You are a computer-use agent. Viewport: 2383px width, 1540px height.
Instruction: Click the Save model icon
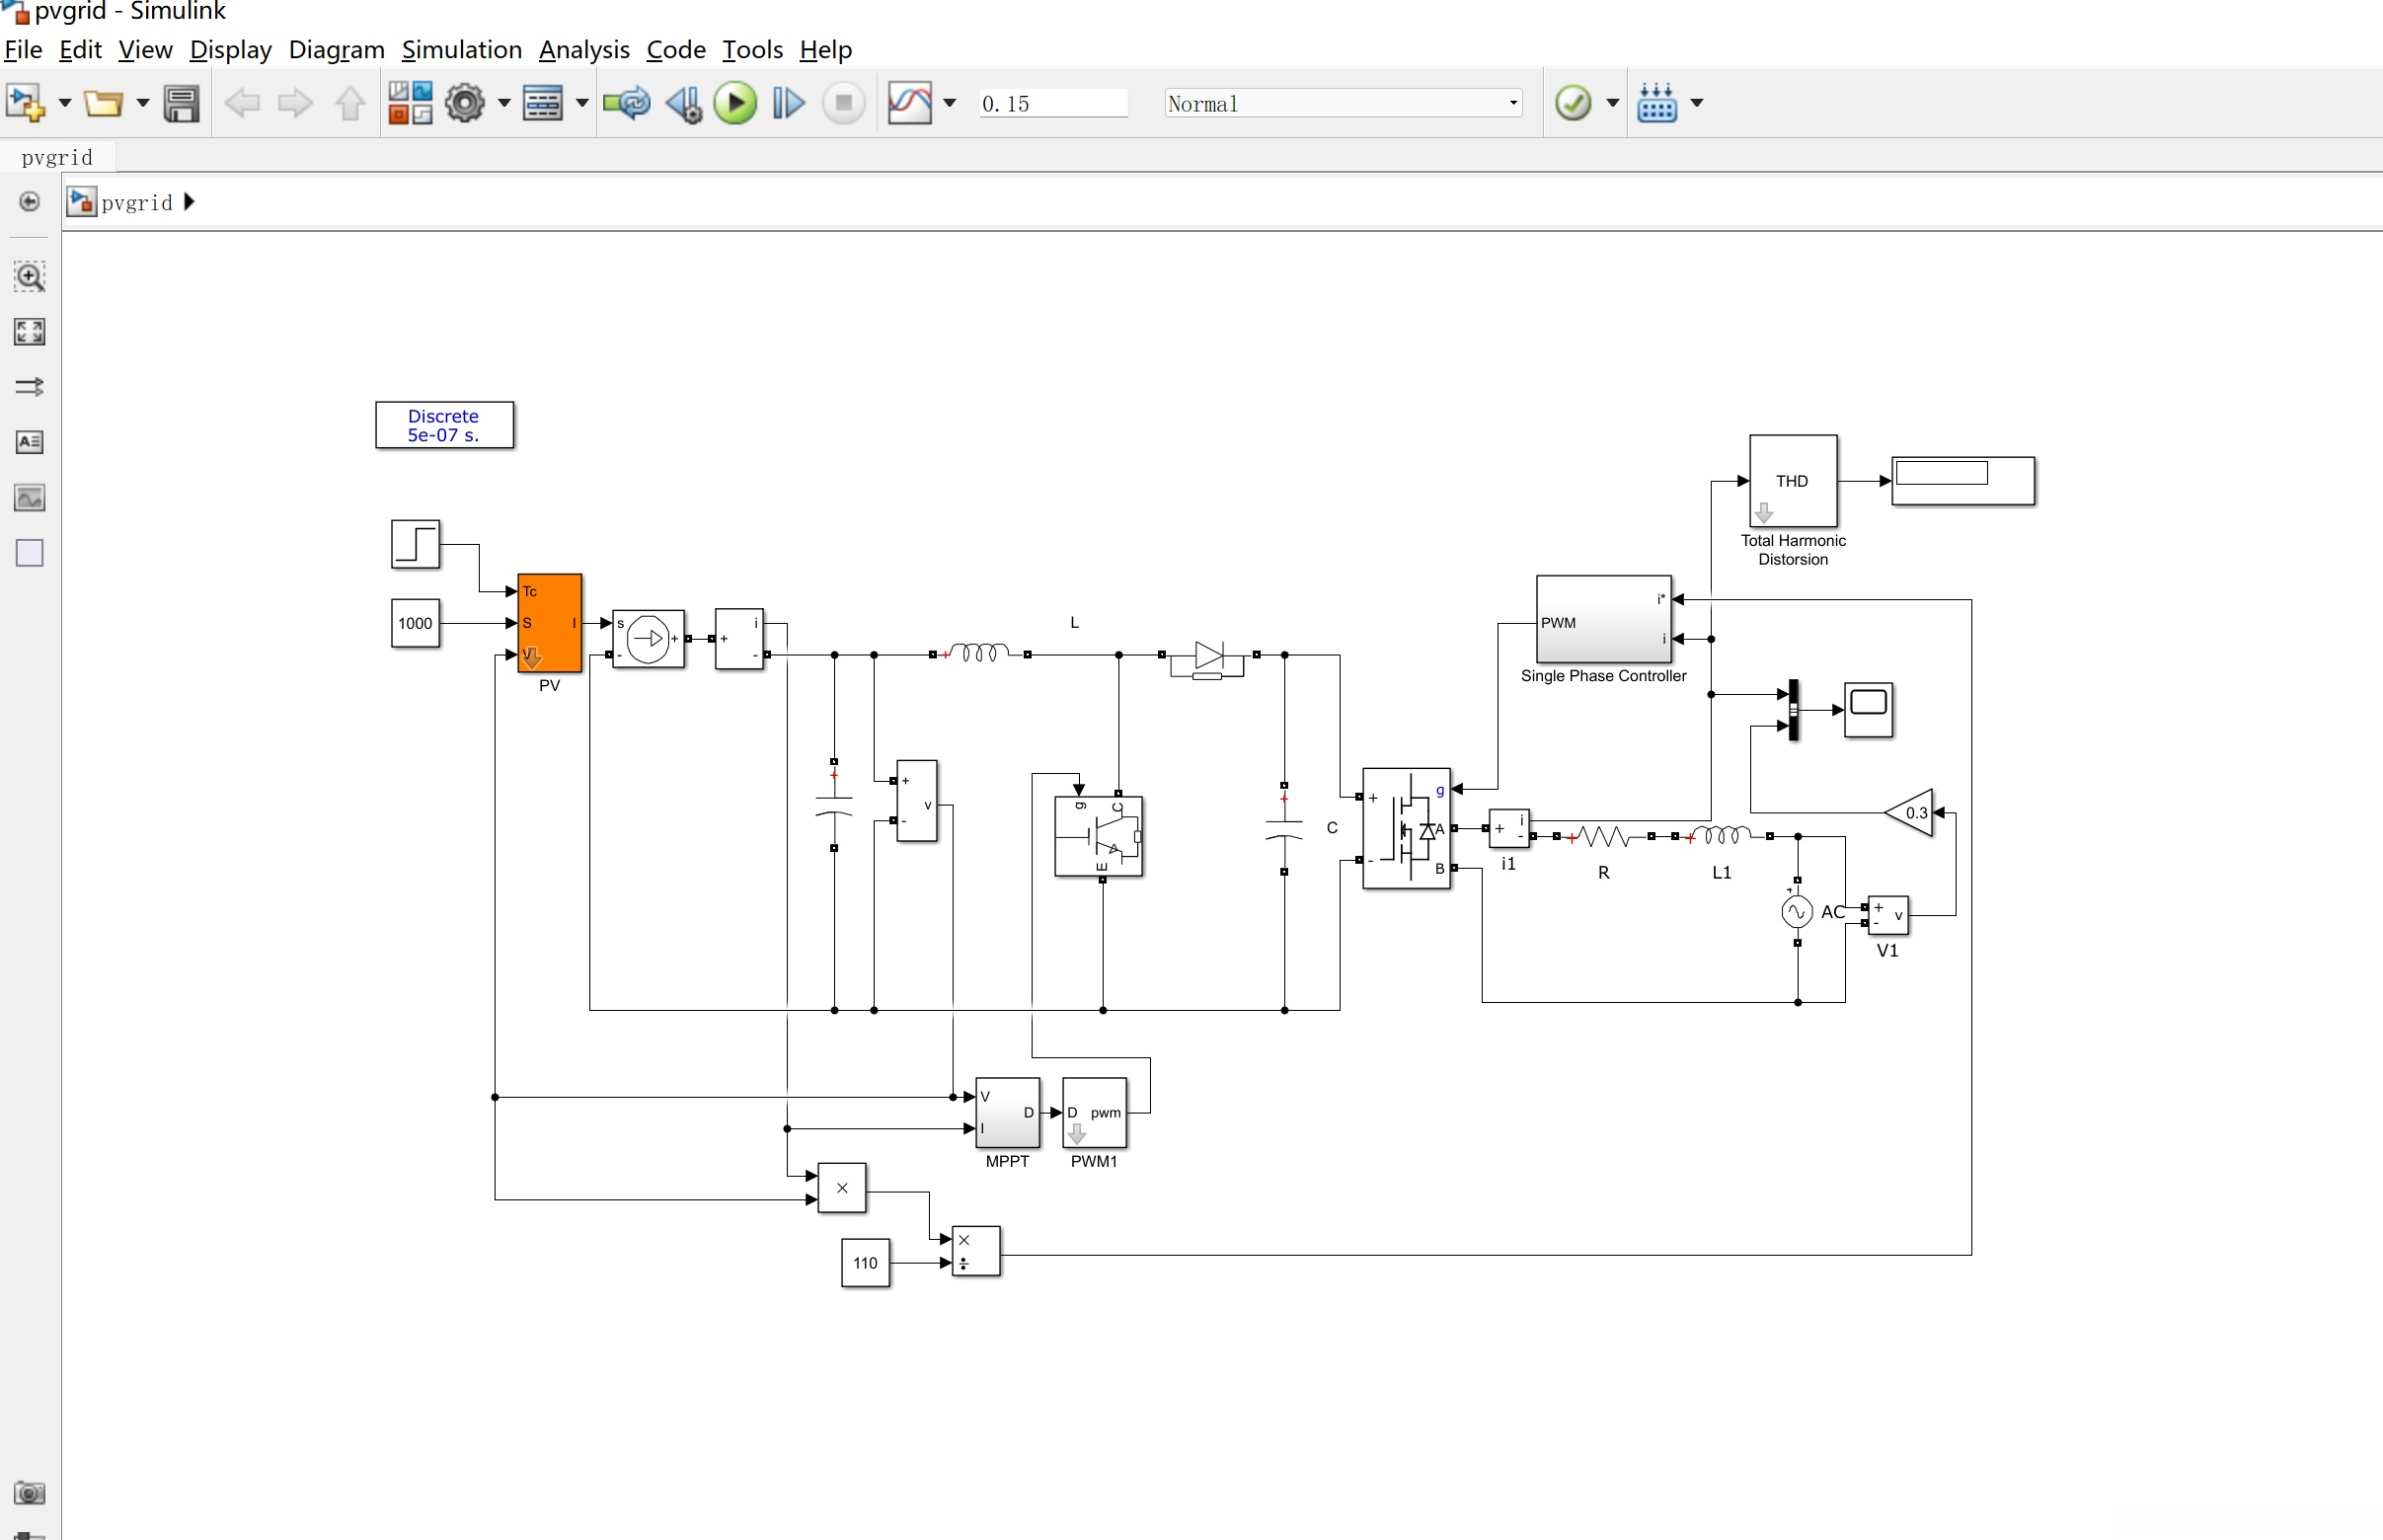pyautogui.click(x=181, y=103)
